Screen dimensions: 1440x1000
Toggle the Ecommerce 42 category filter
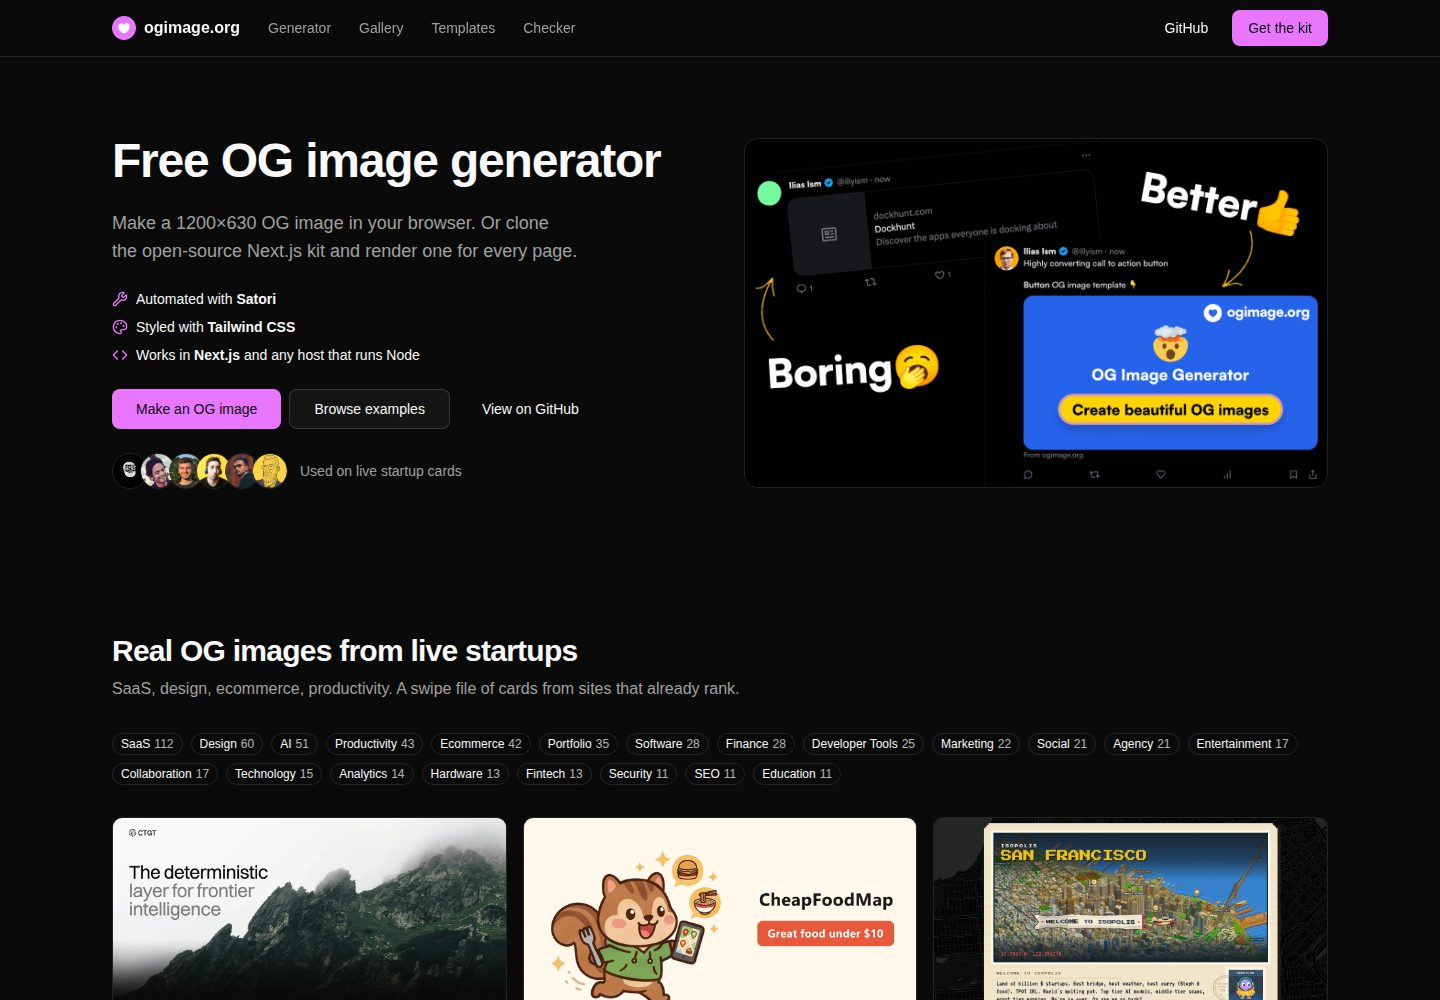click(481, 744)
